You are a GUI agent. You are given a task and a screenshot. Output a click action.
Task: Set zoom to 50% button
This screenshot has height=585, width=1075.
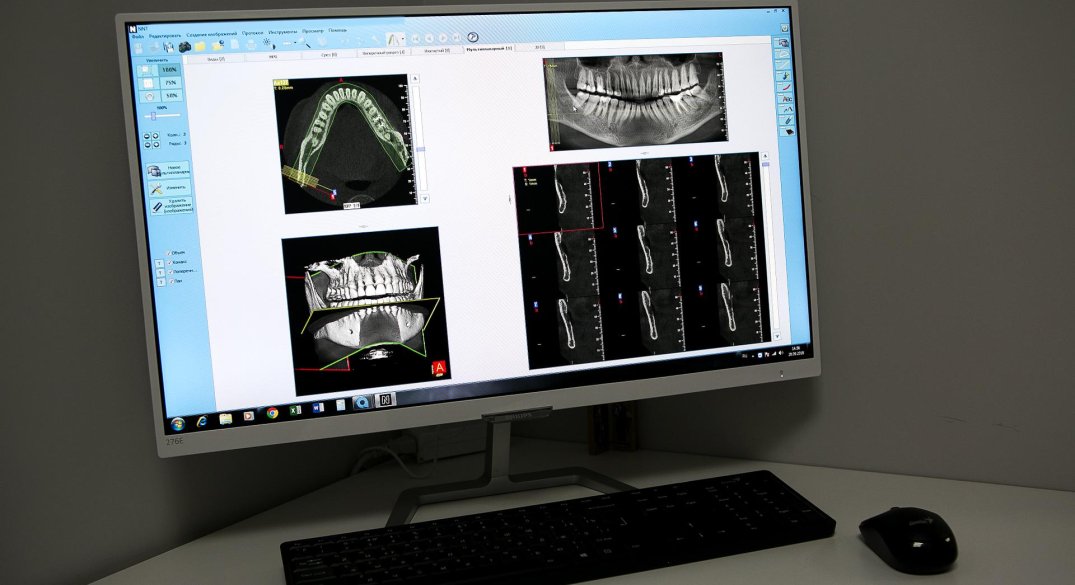coord(171,96)
